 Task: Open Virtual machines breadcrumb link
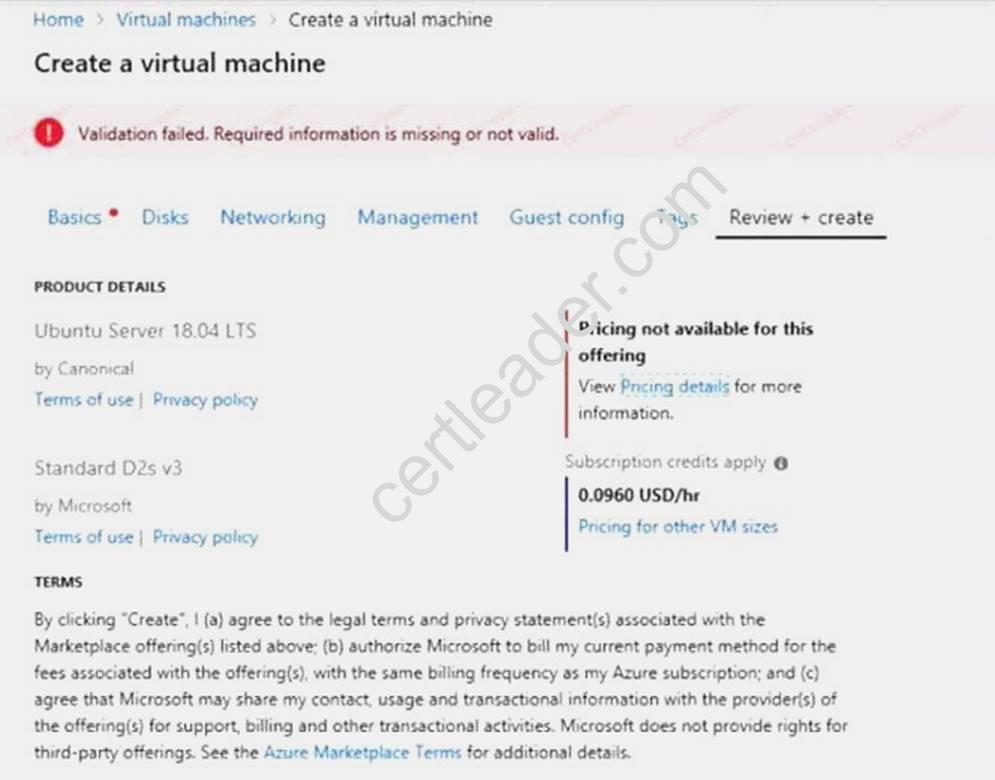pos(186,20)
